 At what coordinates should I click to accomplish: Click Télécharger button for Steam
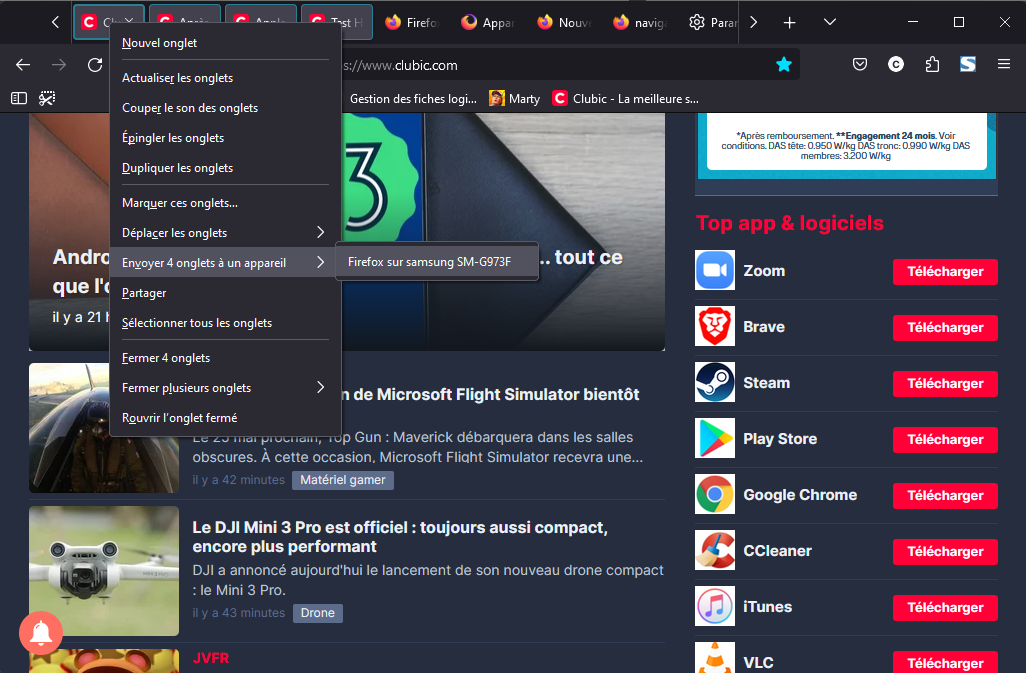coord(945,383)
